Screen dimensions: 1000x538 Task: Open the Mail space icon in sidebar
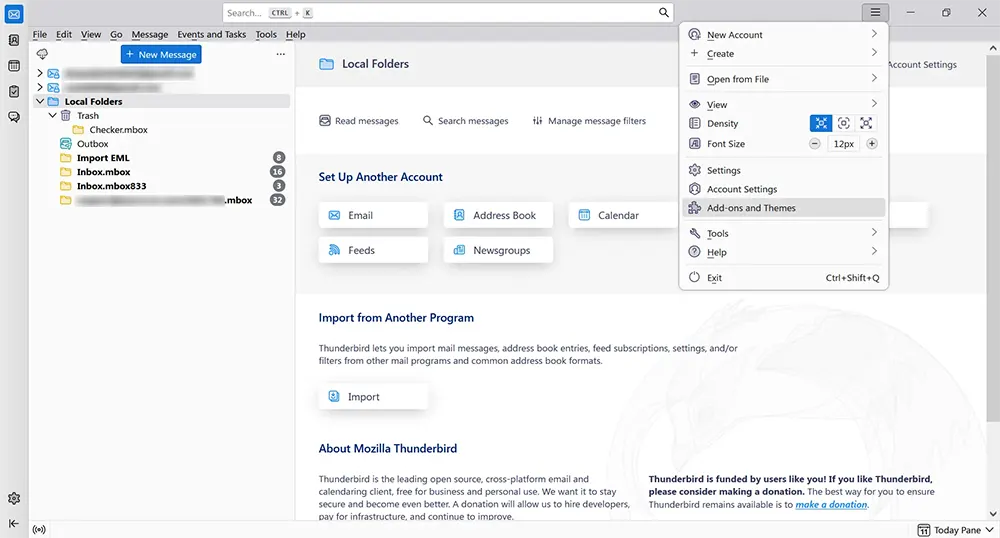pos(14,14)
